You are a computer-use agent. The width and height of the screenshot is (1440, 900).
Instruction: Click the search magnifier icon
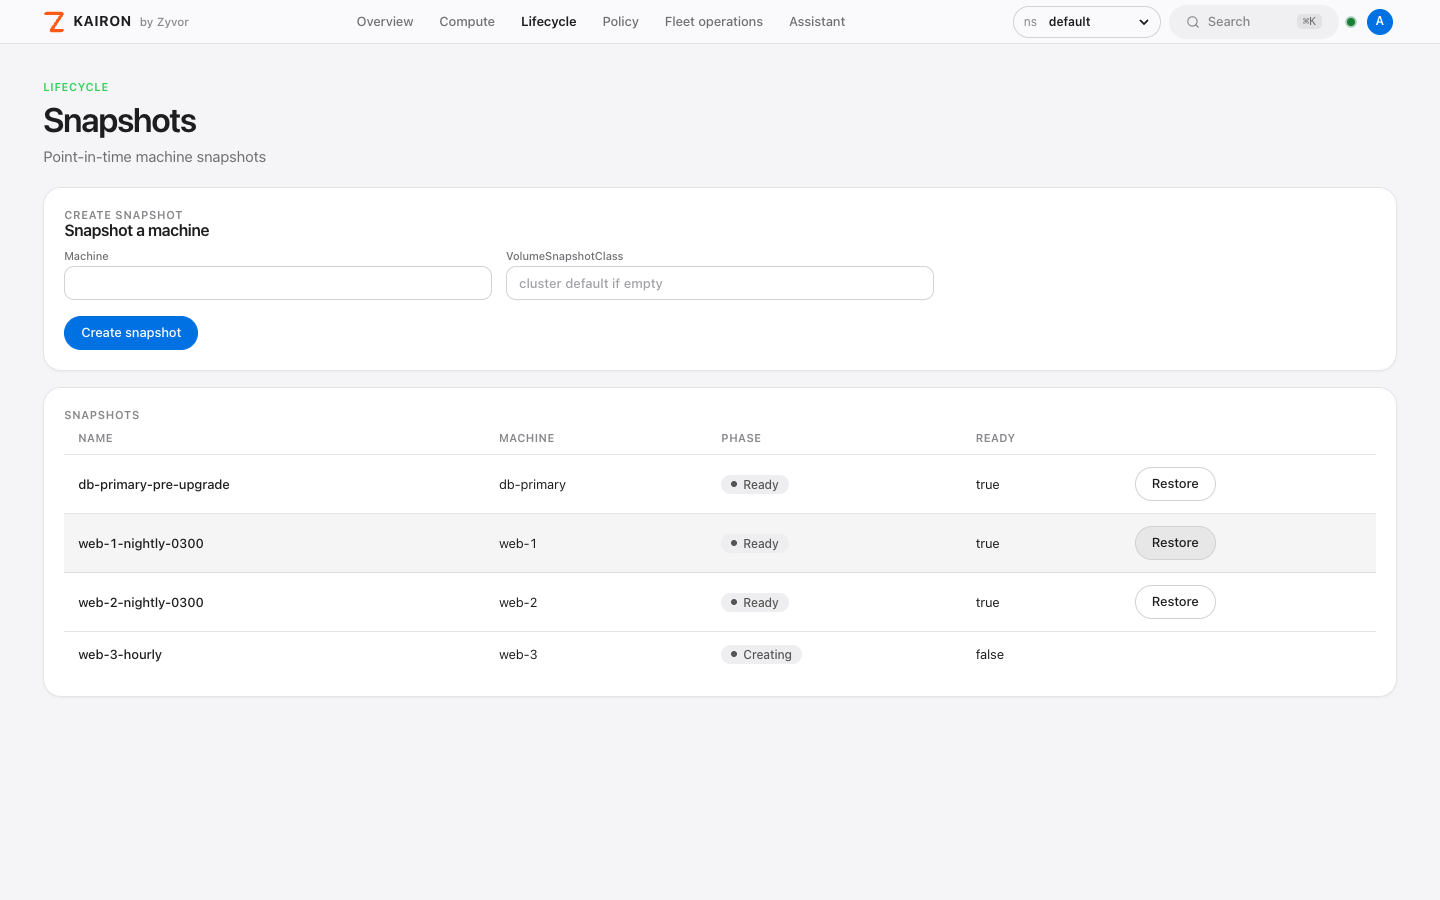1193,22
